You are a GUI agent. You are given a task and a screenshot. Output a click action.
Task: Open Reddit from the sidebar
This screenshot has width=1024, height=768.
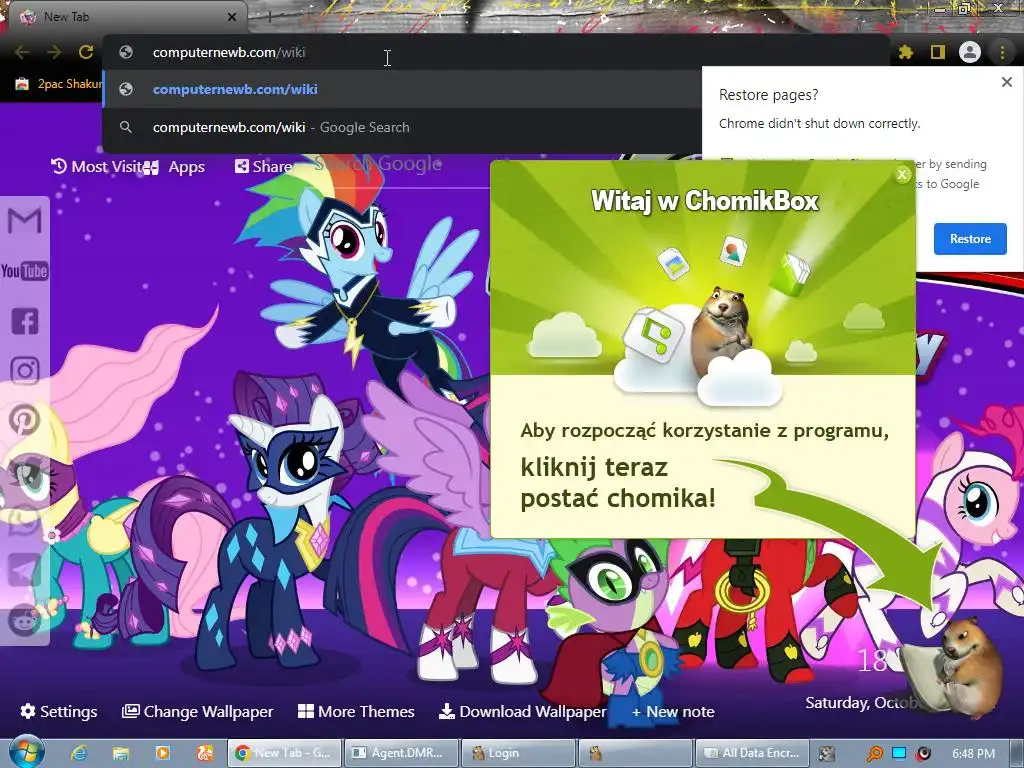coord(25,620)
